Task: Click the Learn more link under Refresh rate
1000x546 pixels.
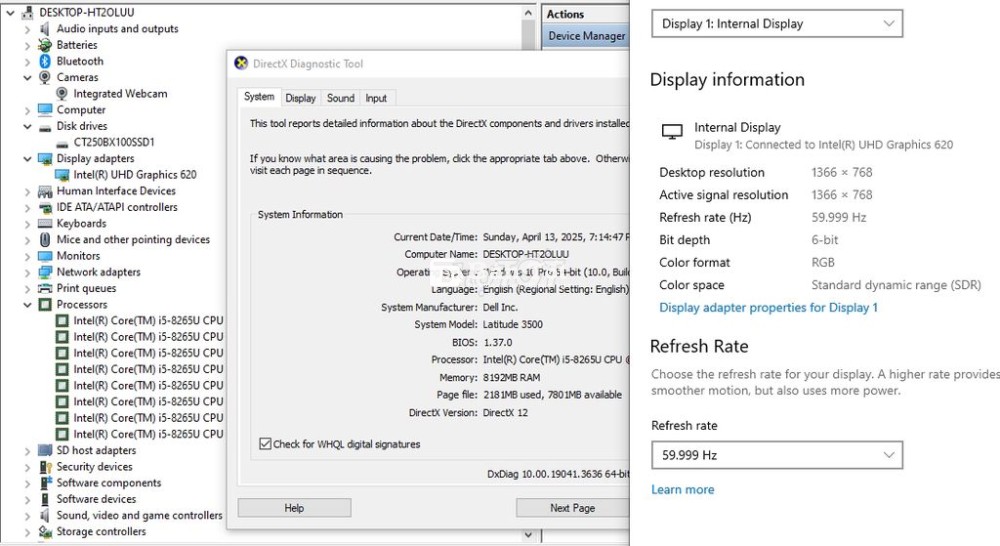Action: click(682, 489)
